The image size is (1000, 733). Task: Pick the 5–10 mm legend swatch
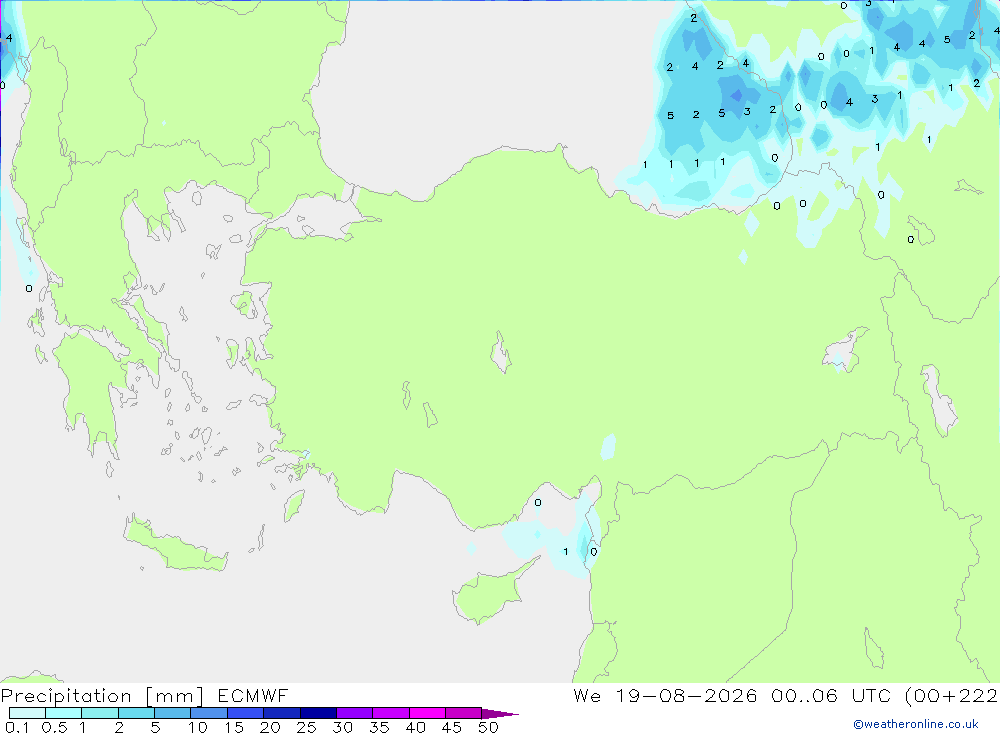(x=173, y=713)
